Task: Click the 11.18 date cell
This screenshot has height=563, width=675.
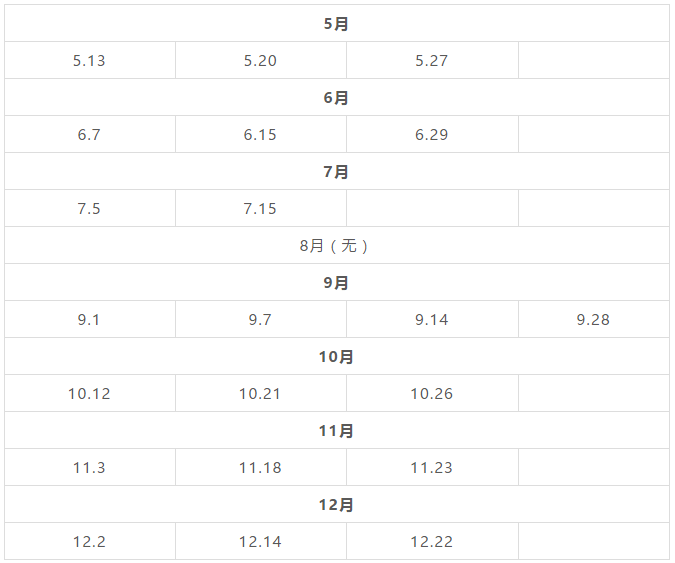Action: [x=260, y=467]
